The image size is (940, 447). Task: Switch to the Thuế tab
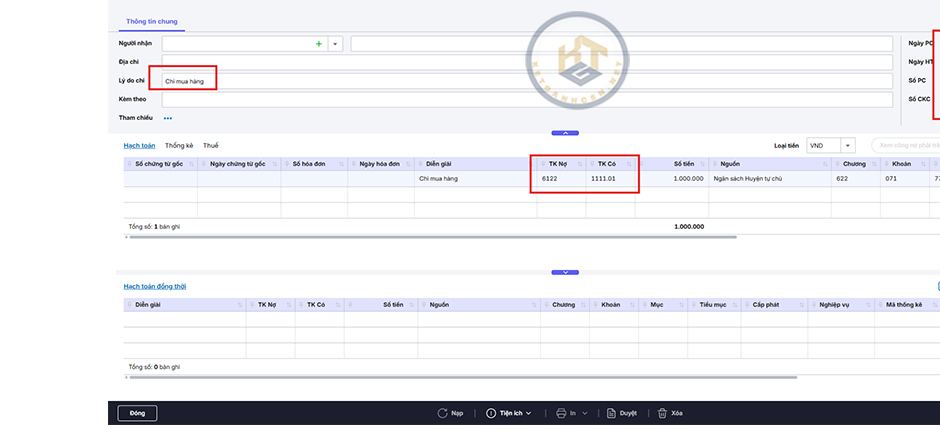[x=211, y=145]
